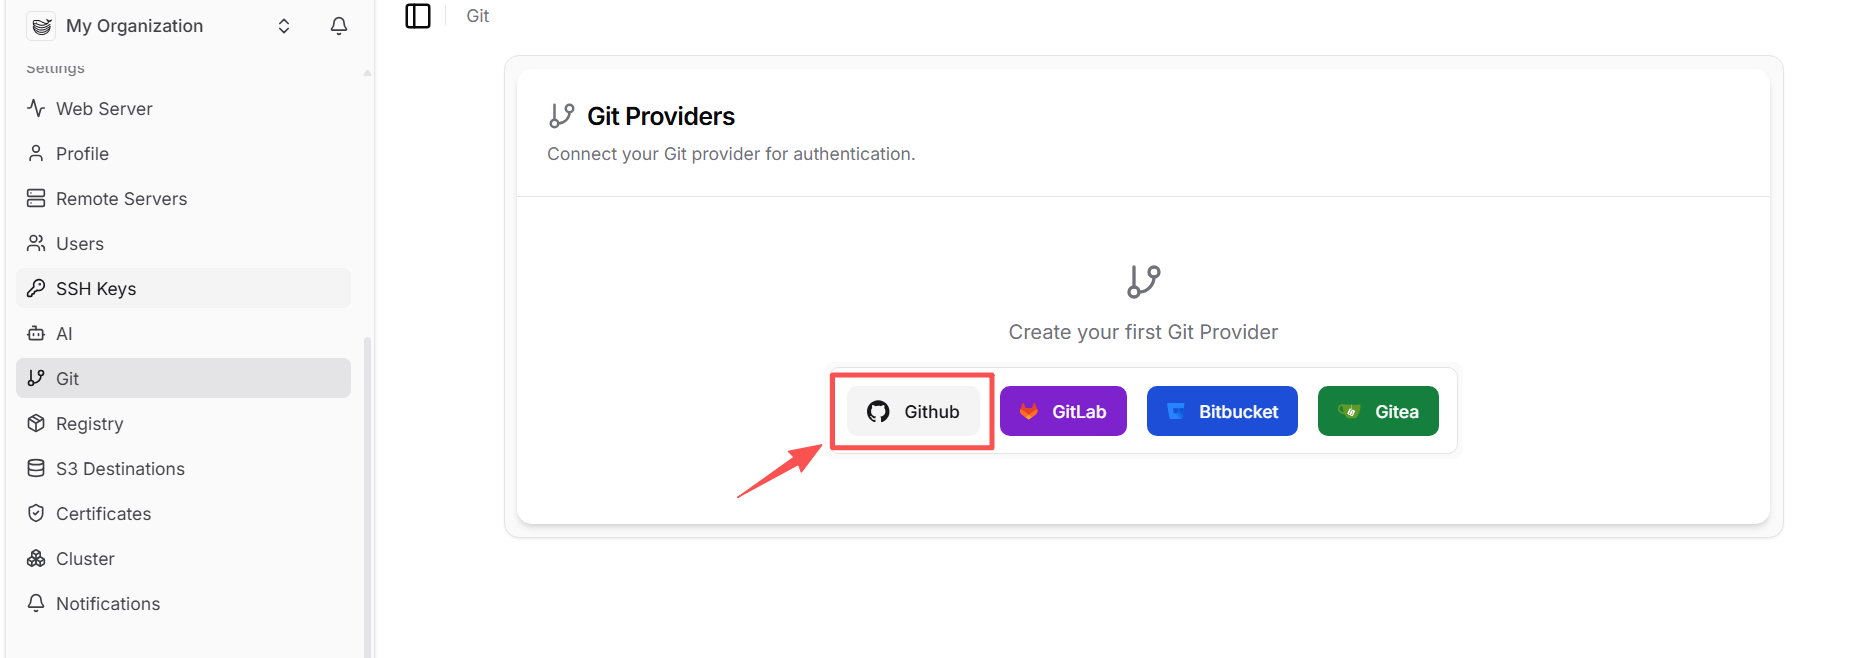The image size is (1870, 658).
Task: Click the AI robot icon in sidebar
Action: pyautogui.click(x=36, y=333)
